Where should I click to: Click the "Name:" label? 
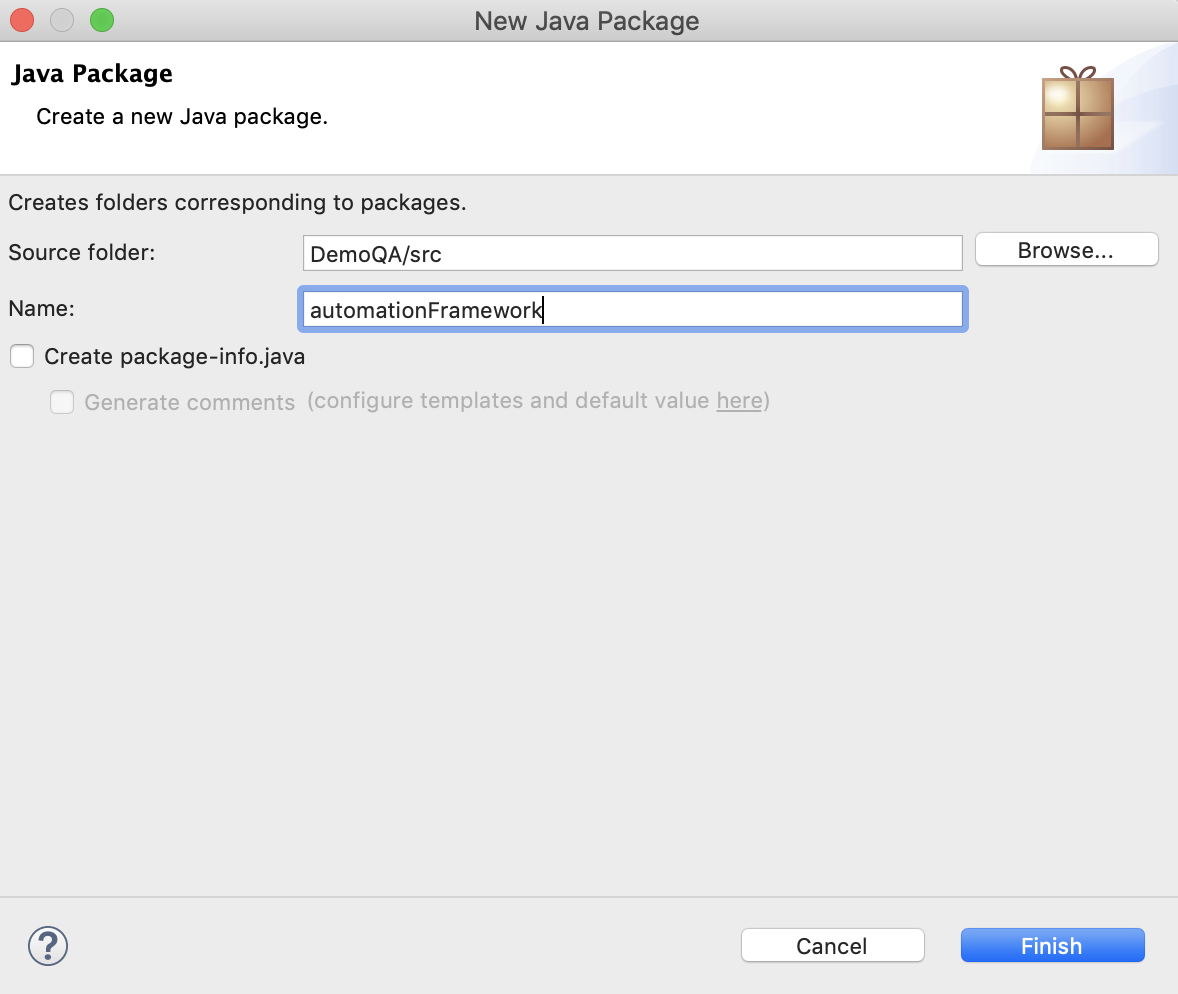click(41, 309)
